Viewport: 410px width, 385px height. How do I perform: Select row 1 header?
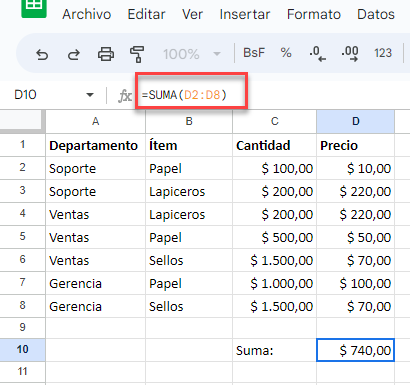(x=22, y=145)
